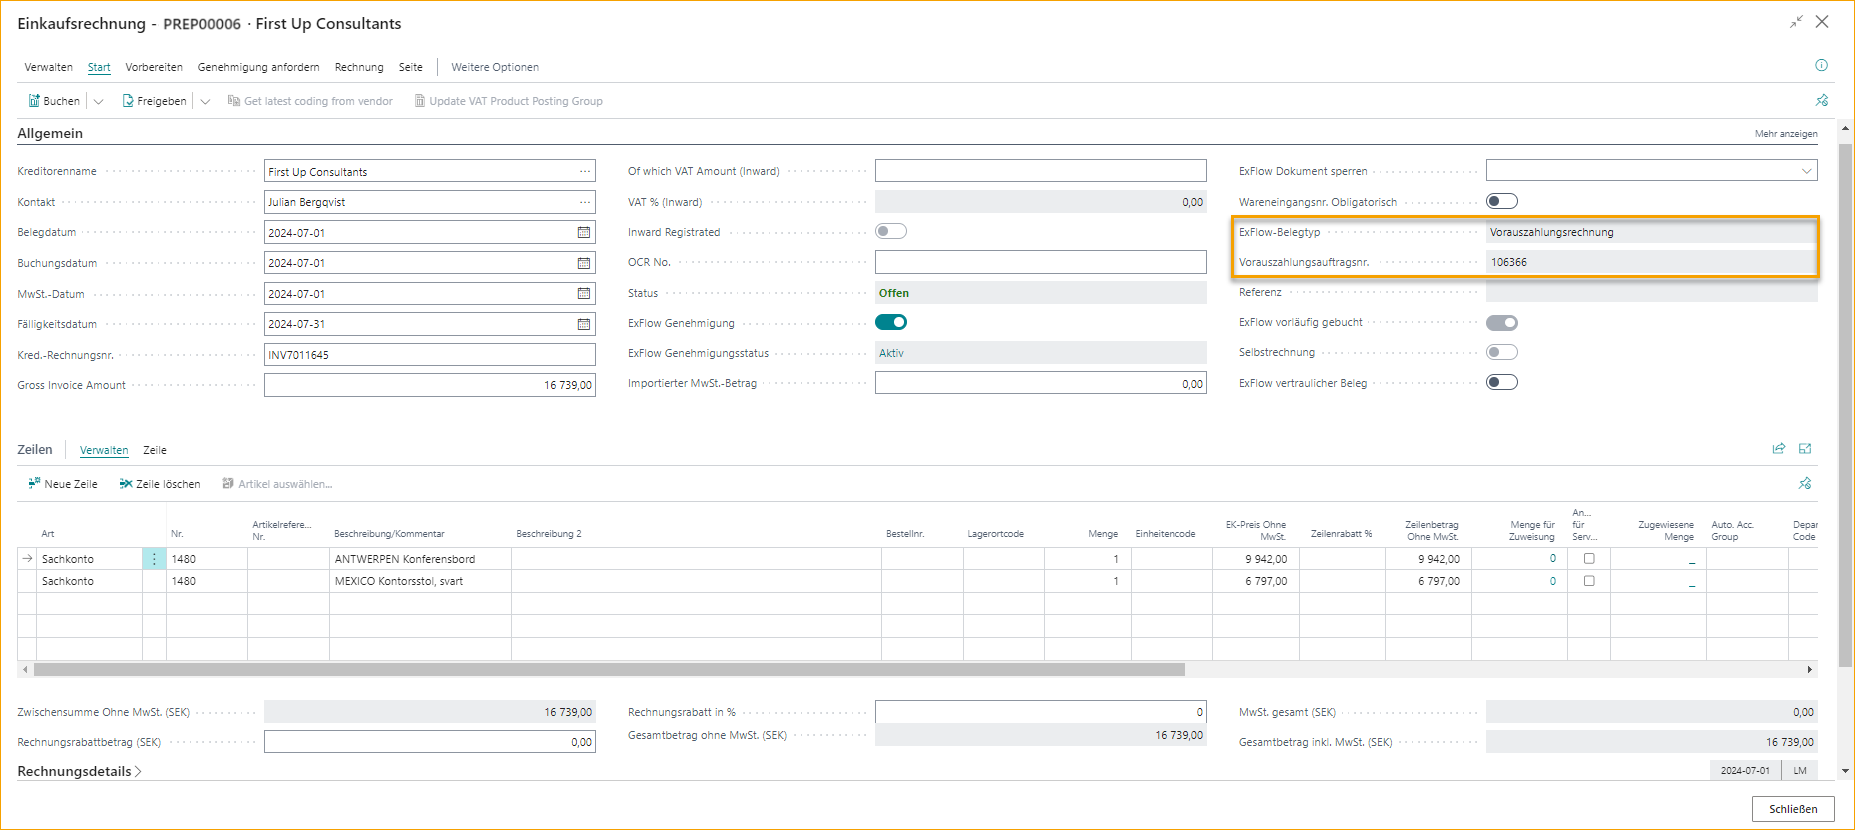Click Mehr anzeigen in Allgemein
The image size is (1855, 830).
(1786, 134)
